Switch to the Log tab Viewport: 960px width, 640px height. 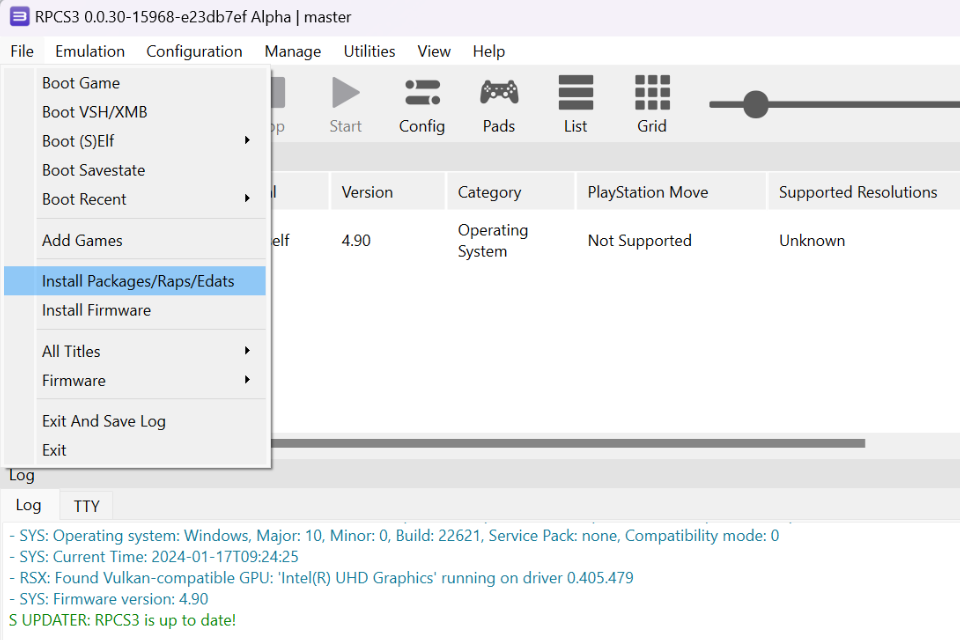pyautogui.click(x=29, y=505)
